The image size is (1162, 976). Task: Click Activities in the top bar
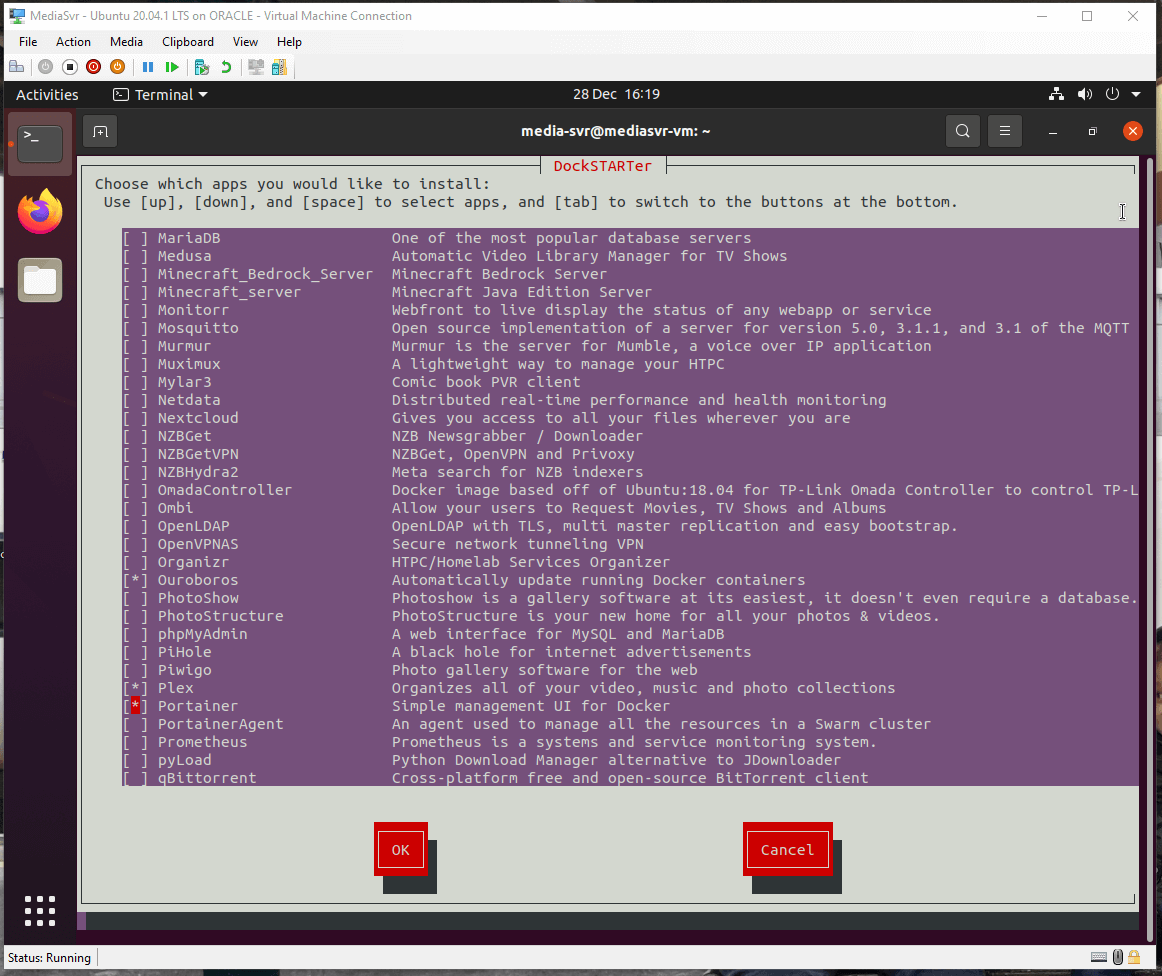click(x=47, y=95)
